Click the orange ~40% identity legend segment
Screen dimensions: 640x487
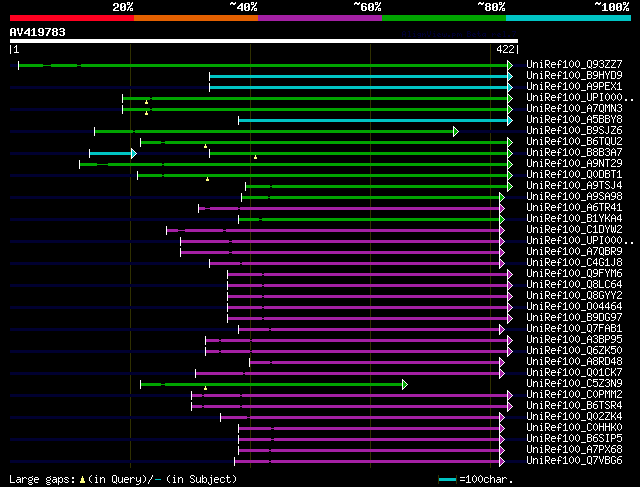point(196,18)
